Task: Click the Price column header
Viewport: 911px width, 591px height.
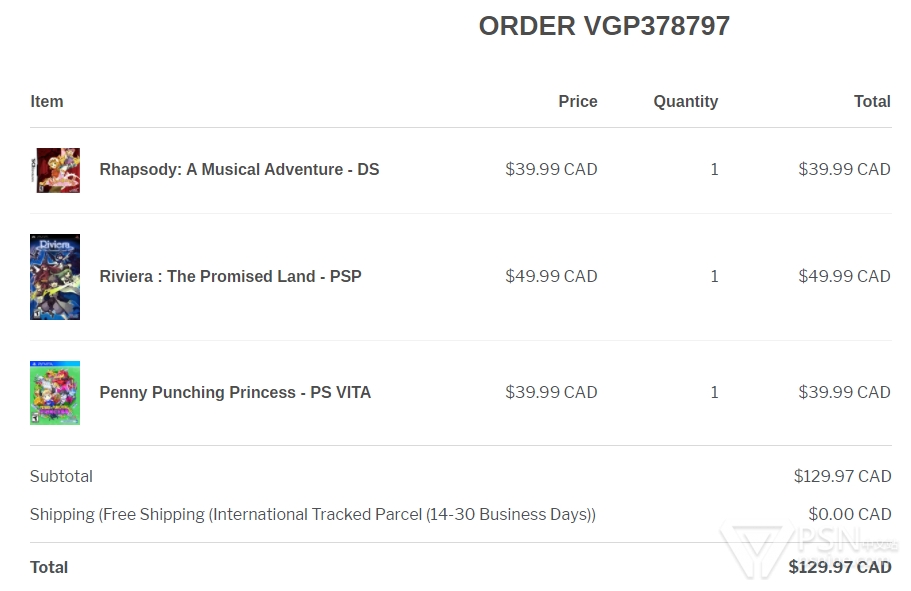Action: click(x=578, y=101)
